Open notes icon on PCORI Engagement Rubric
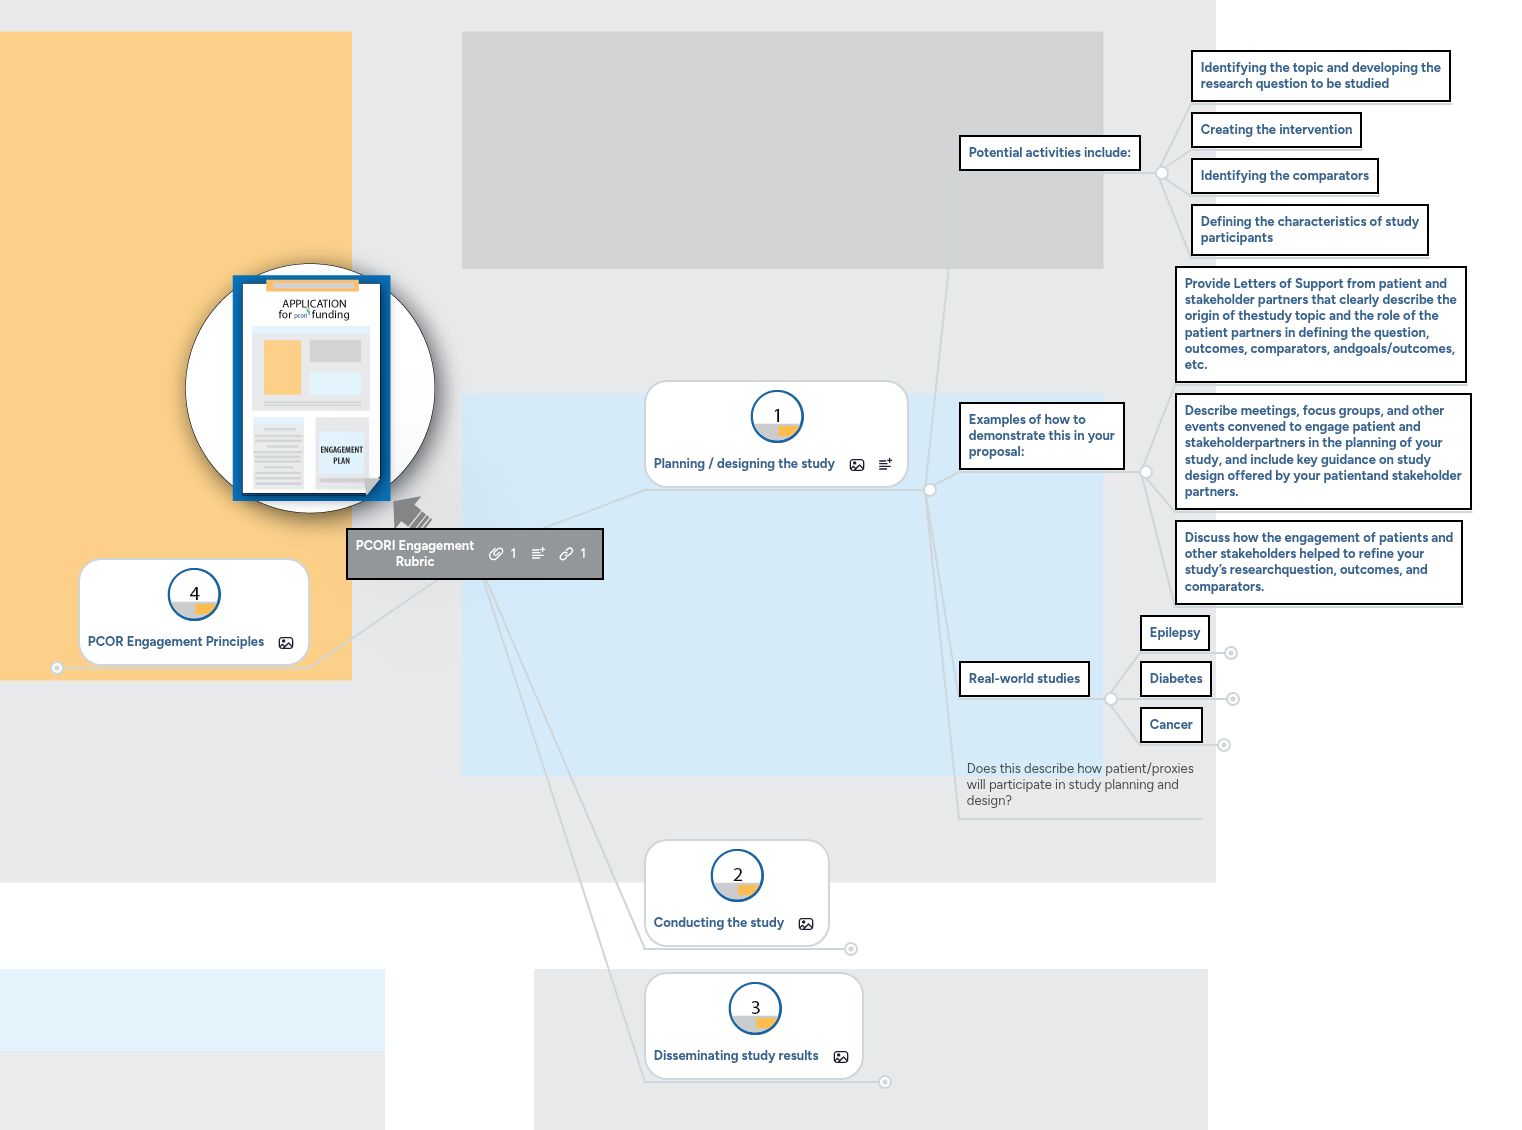The width and height of the screenshot is (1522, 1130). click(x=538, y=554)
